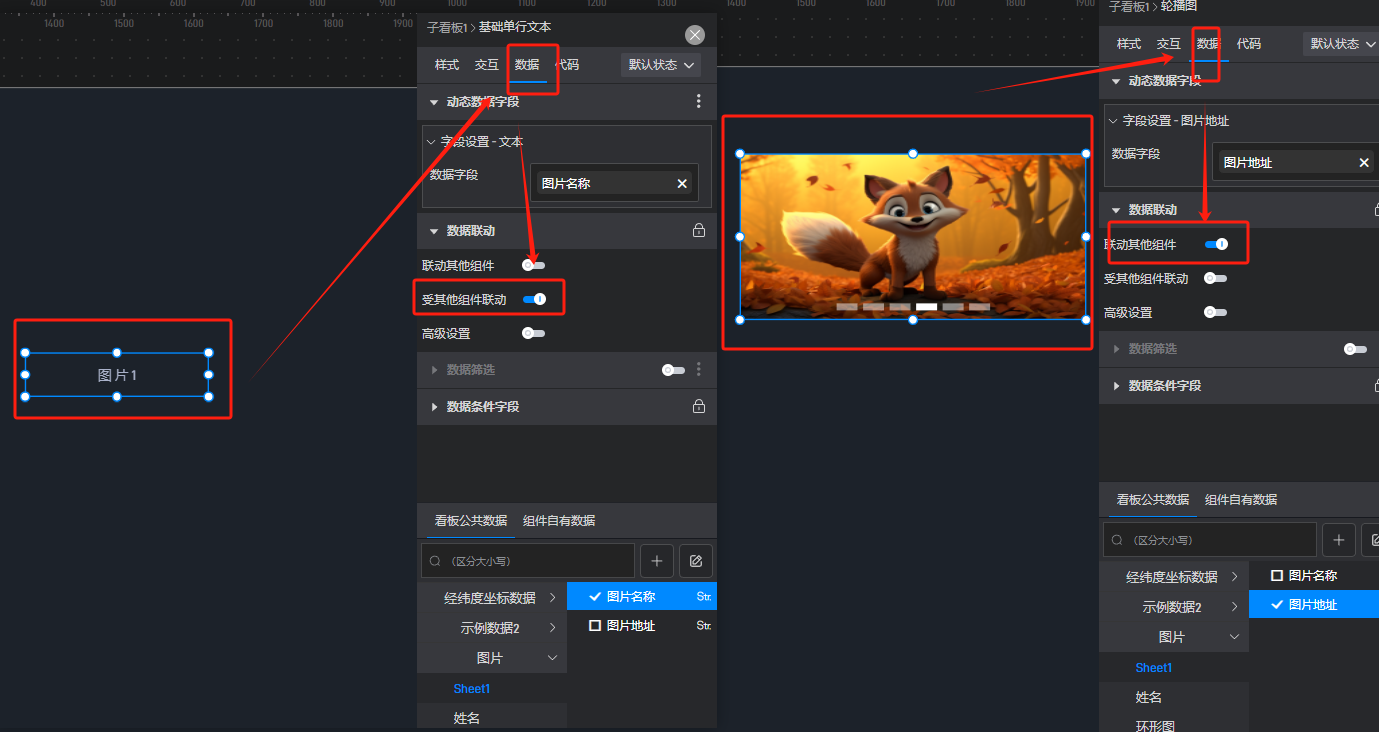1379x732 pixels.
Task: Disable 联动其他组件 switch in 轮播图 panel
Action: [x=1216, y=244]
